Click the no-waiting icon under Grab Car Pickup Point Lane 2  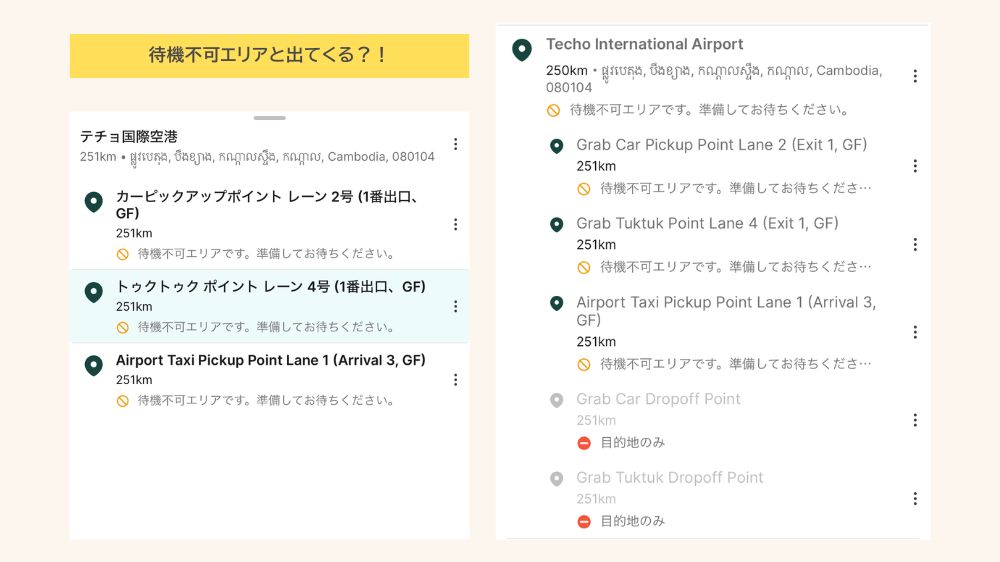[584, 189]
